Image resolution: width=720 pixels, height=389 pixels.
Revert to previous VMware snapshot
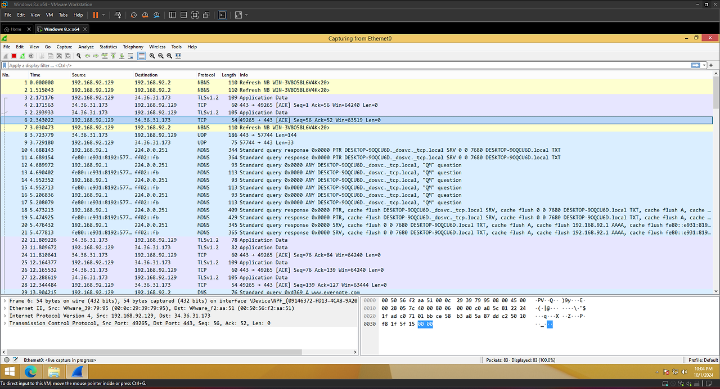pyautogui.click(x=145, y=15)
